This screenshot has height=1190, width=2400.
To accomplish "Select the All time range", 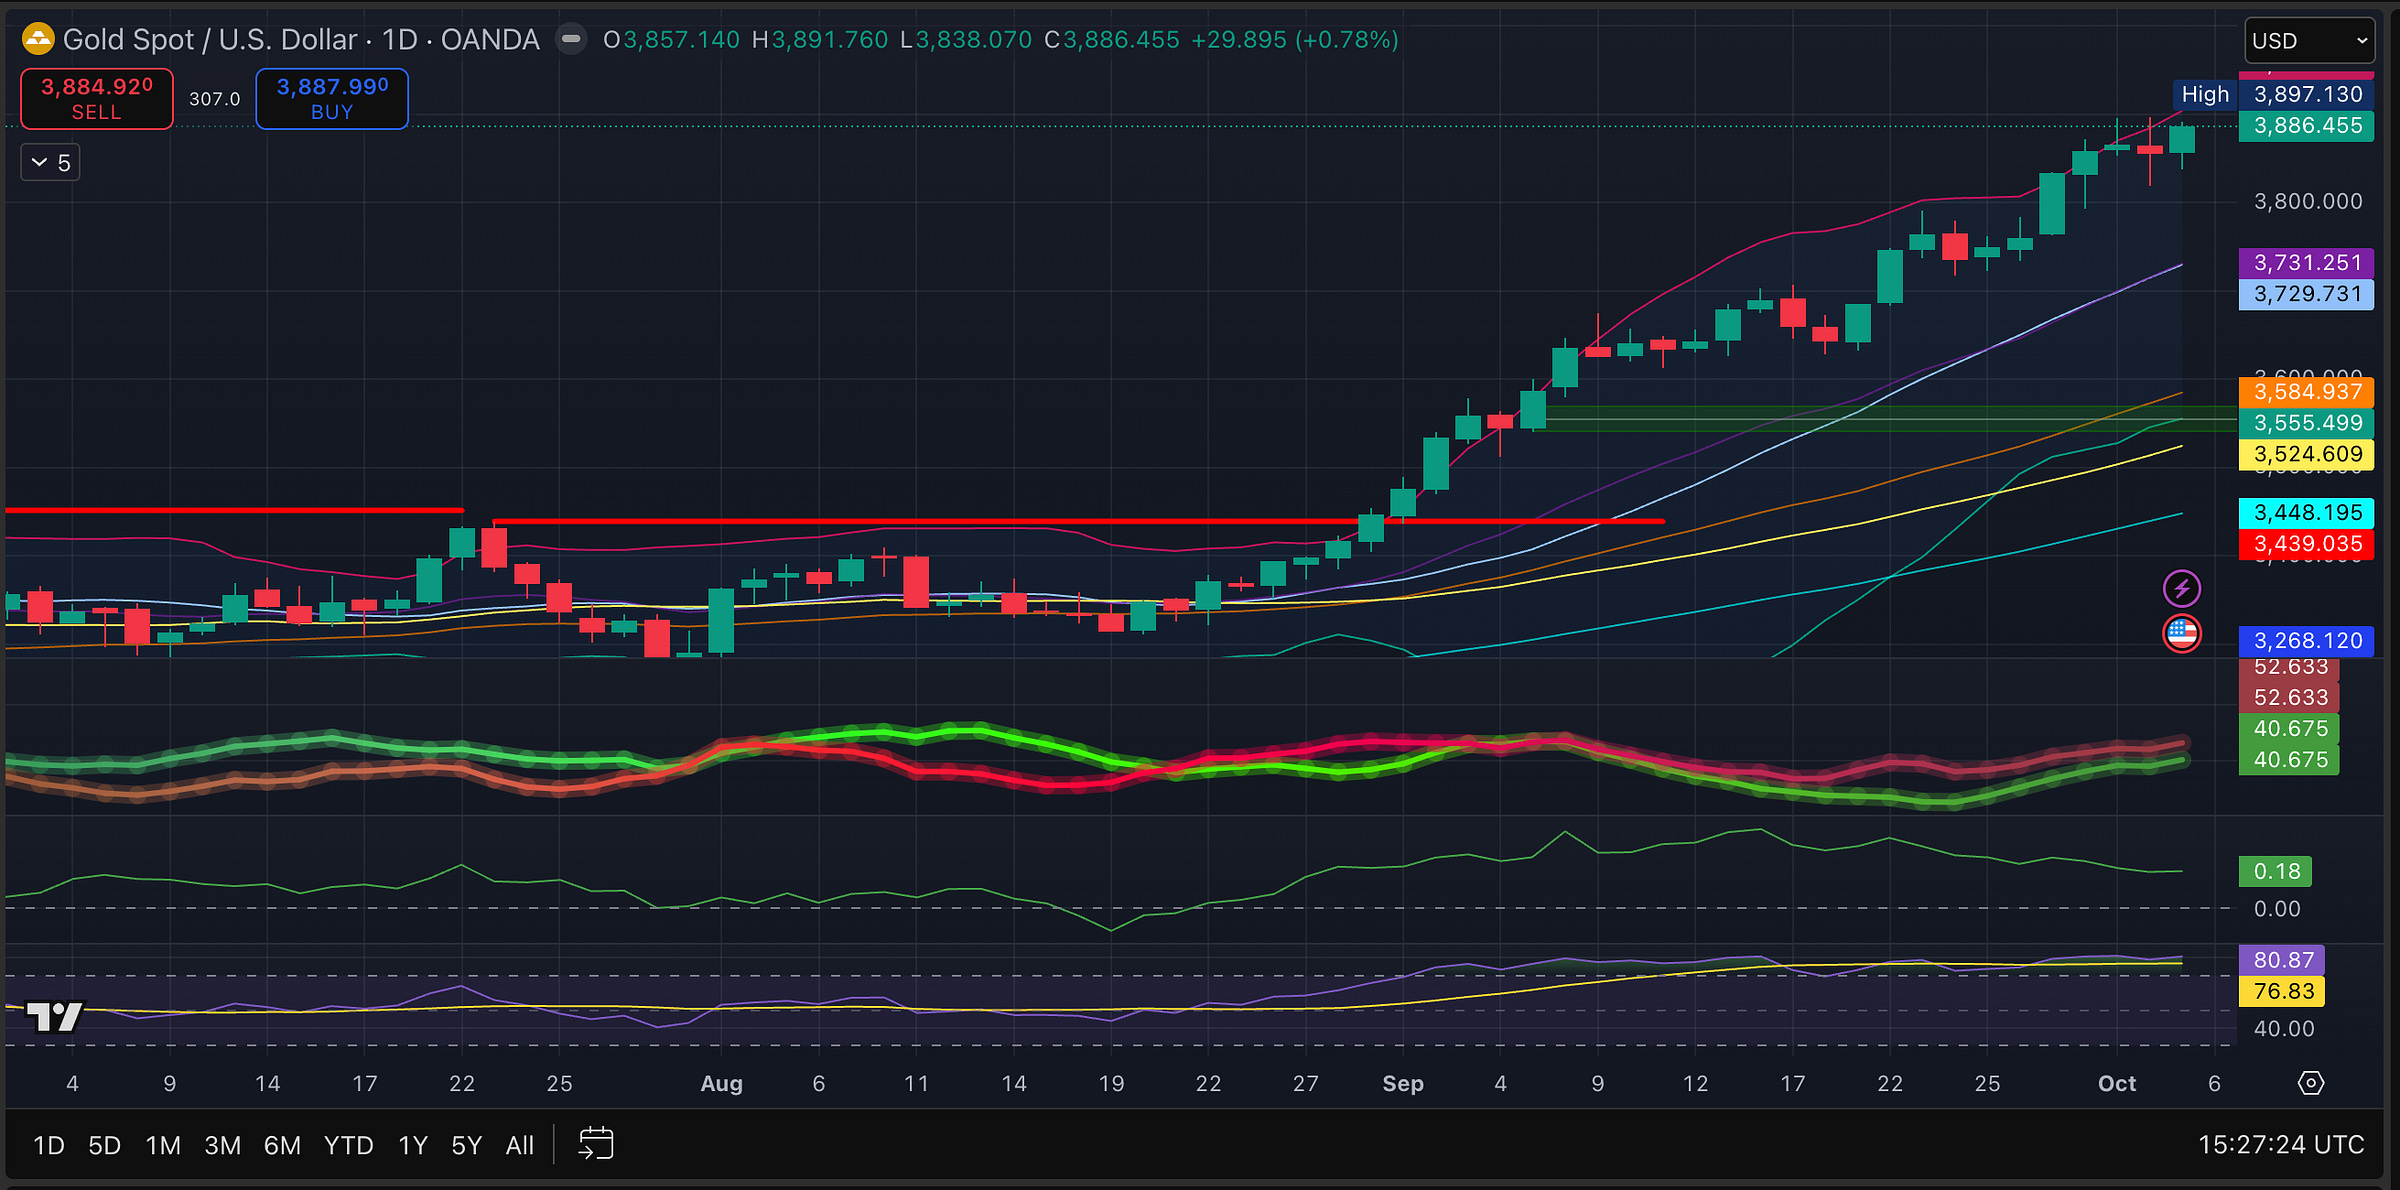I will (x=519, y=1145).
